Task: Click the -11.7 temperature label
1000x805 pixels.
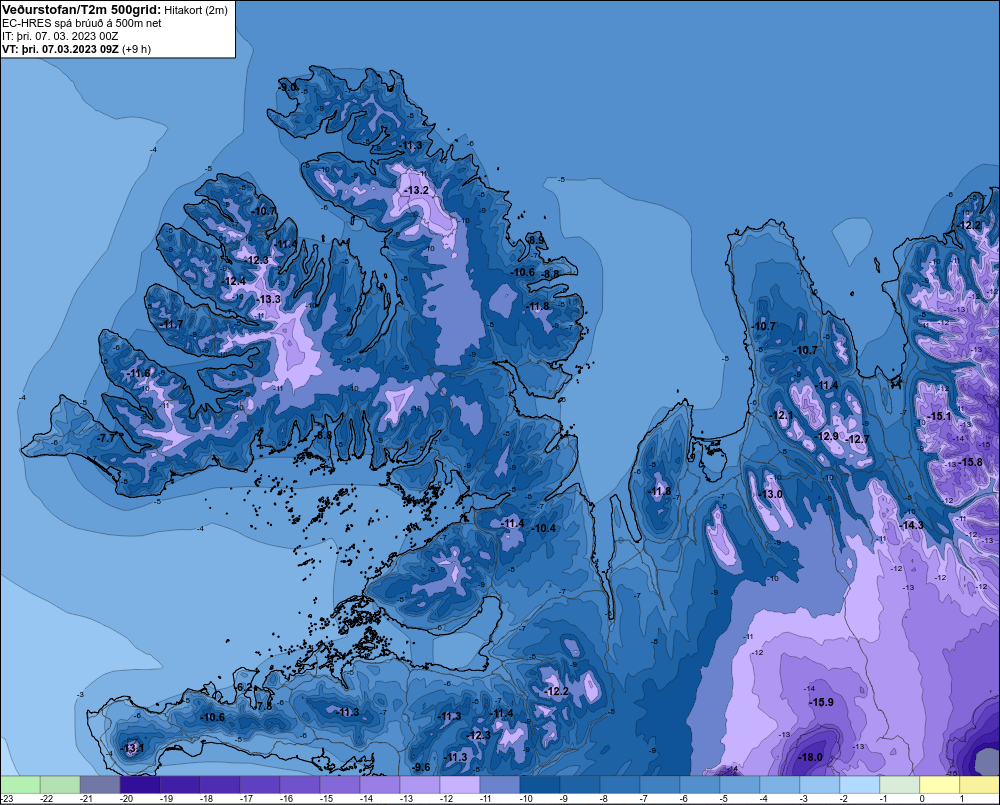Action: (172, 325)
